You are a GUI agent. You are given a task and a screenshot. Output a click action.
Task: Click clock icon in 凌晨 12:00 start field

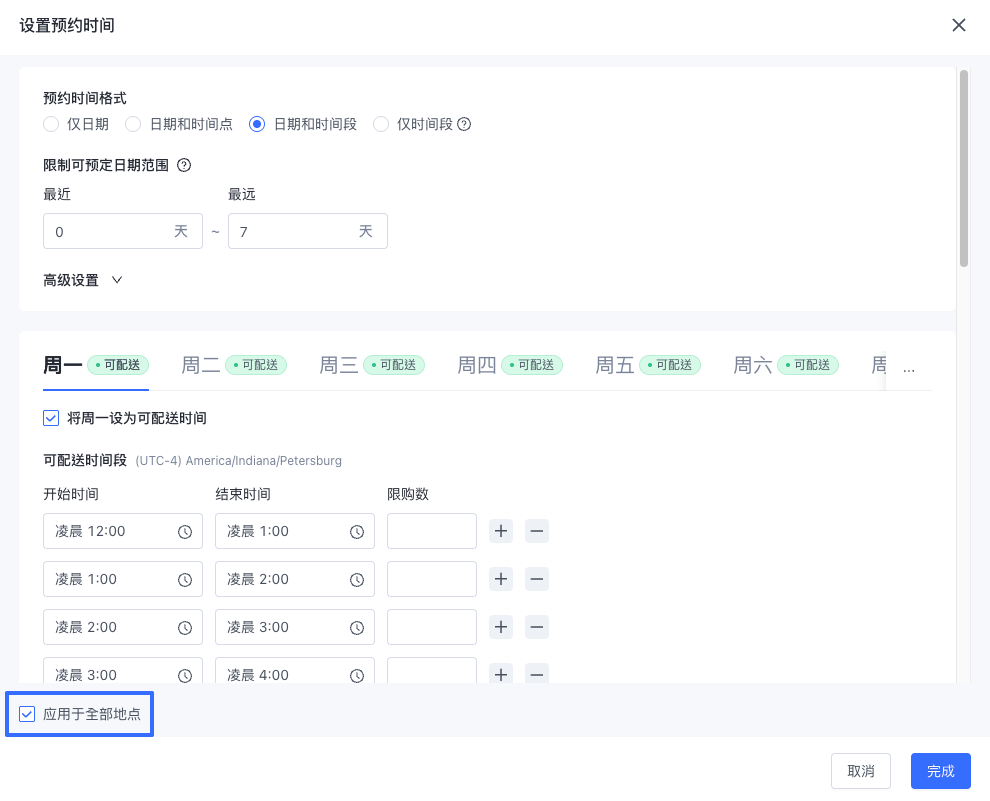pyautogui.click(x=184, y=531)
